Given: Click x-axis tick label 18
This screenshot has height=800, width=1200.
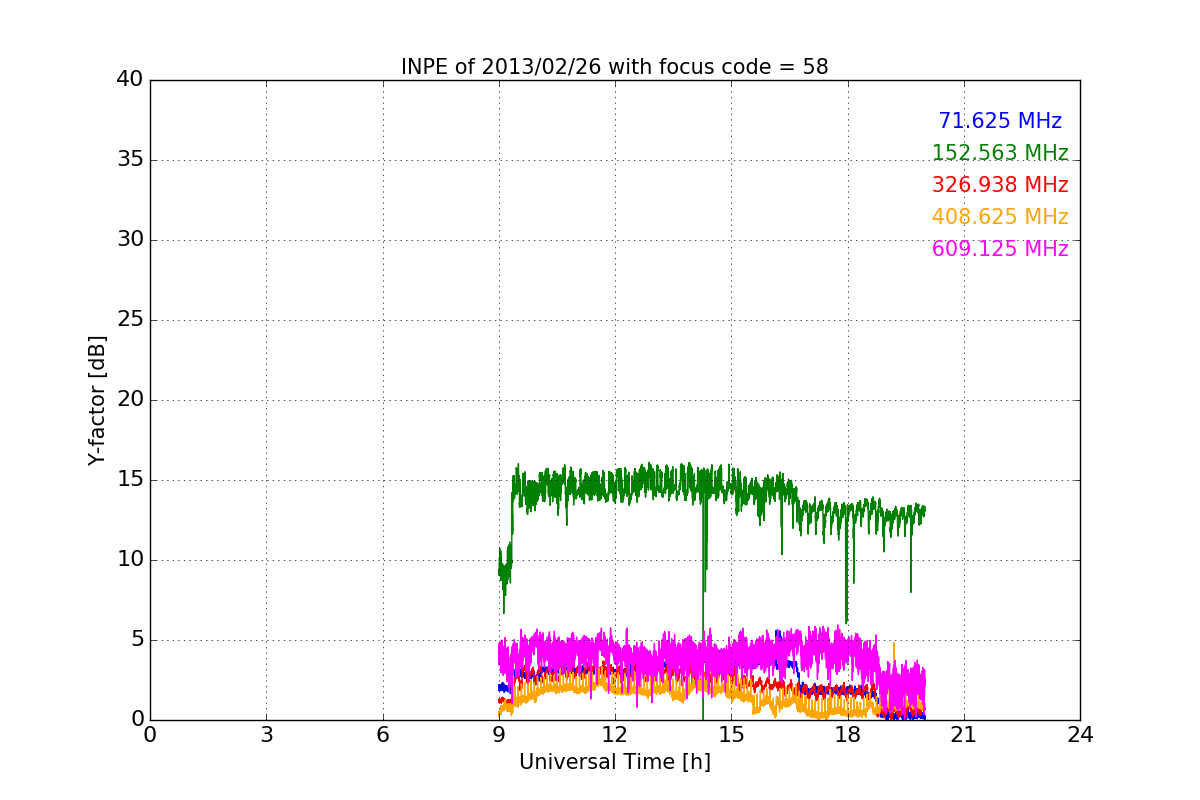Looking at the screenshot, I should [x=848, y=735].
